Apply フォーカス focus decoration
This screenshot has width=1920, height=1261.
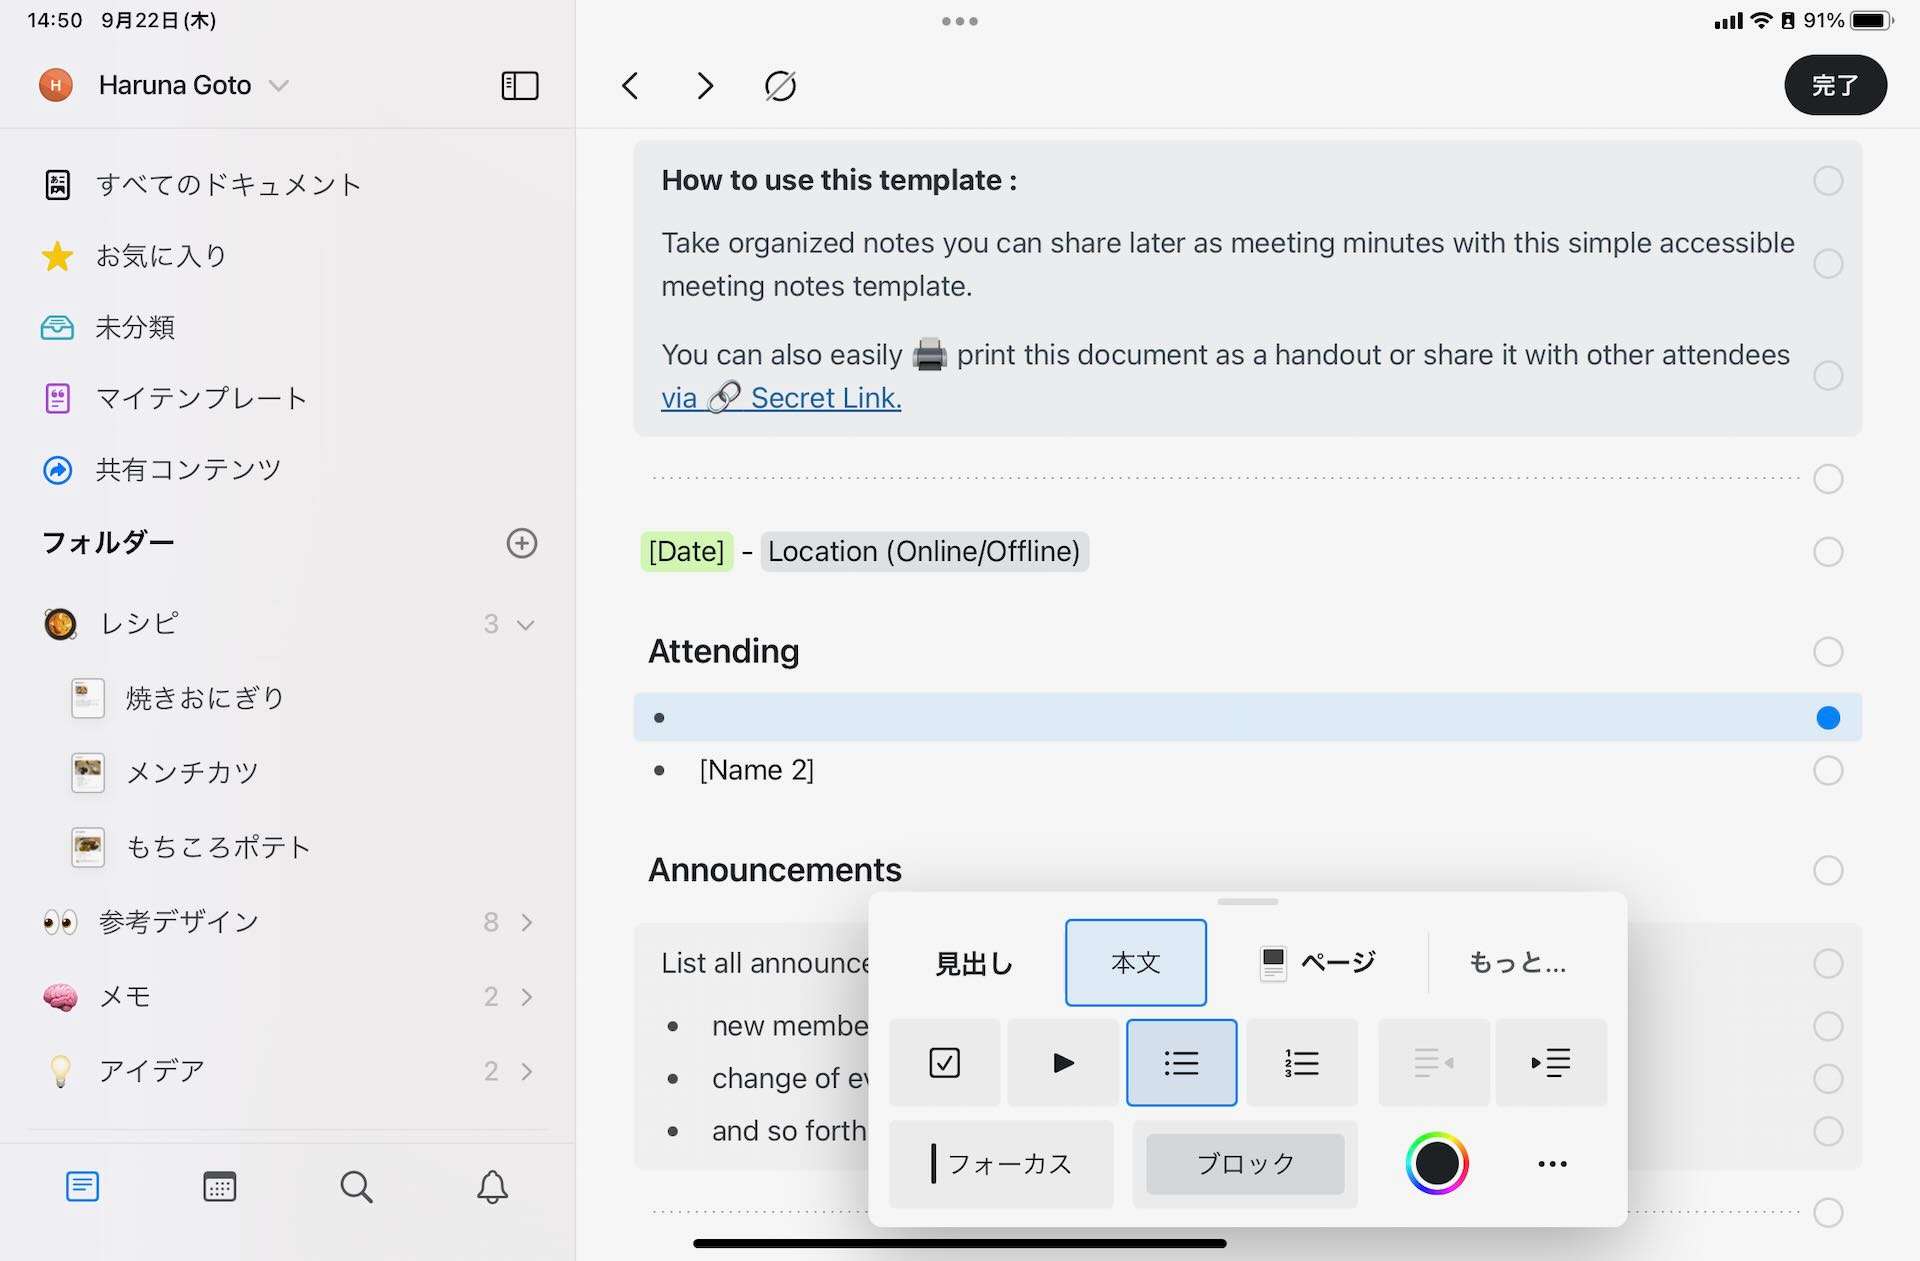1001,1164
